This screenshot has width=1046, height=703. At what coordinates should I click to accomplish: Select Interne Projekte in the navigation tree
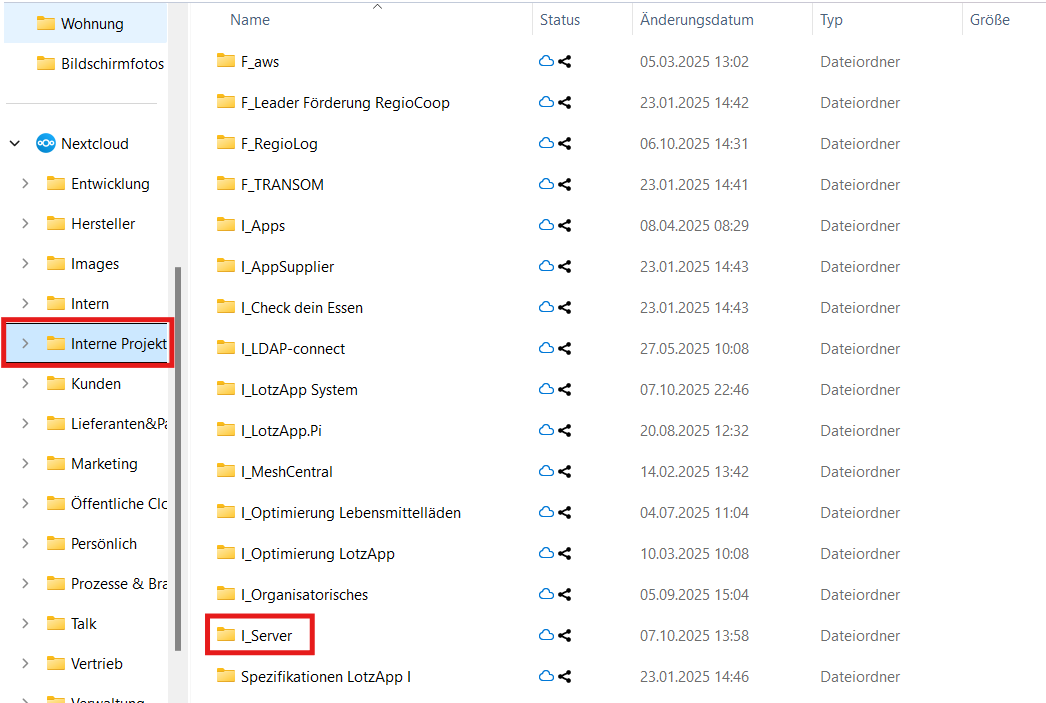tap(118, 344)
